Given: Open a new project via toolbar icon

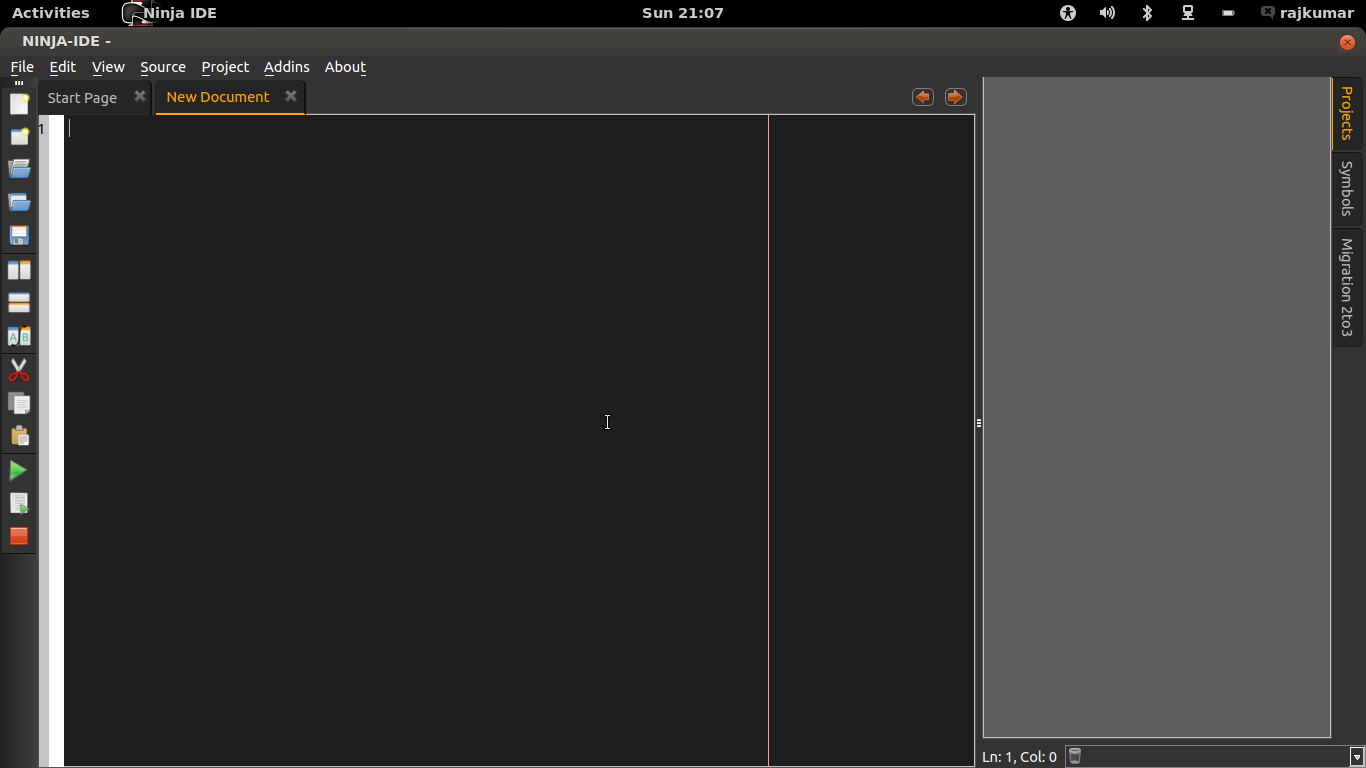Looking at the screenshot, I should (x=18, y=135).
